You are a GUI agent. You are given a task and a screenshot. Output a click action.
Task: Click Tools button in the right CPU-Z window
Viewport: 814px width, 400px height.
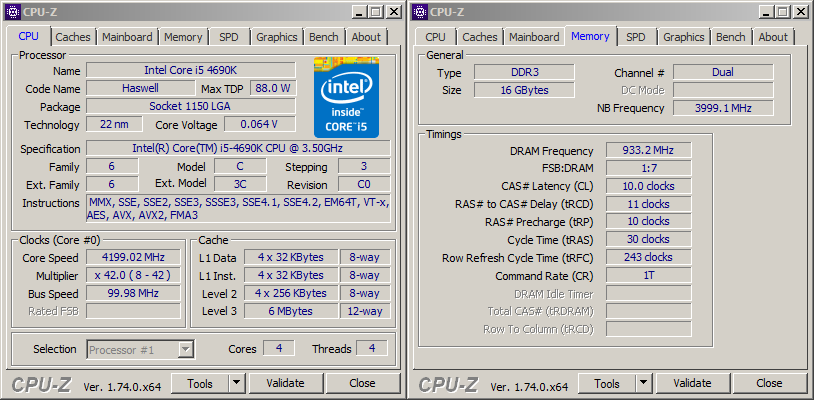click(607, 383)
